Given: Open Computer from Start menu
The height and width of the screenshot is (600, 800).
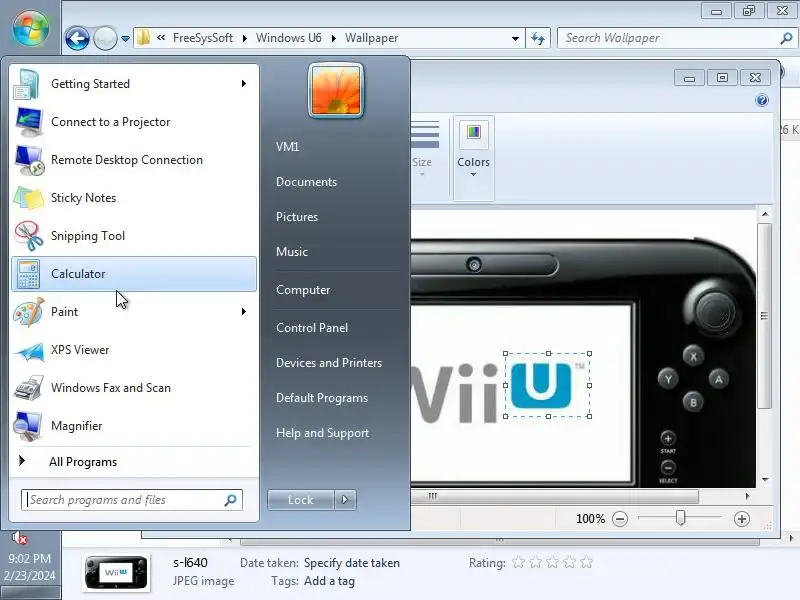Looking at the screenshot, I should tap(303, 290).
